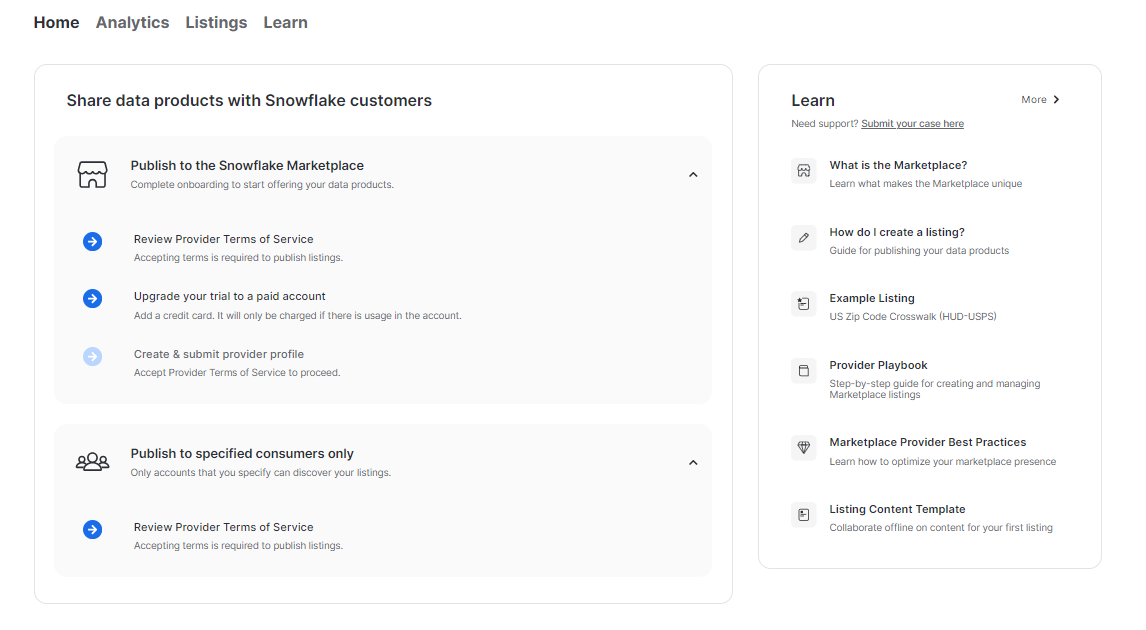
Task: Switch to the Analytics tab
Action: pos(132,22)
